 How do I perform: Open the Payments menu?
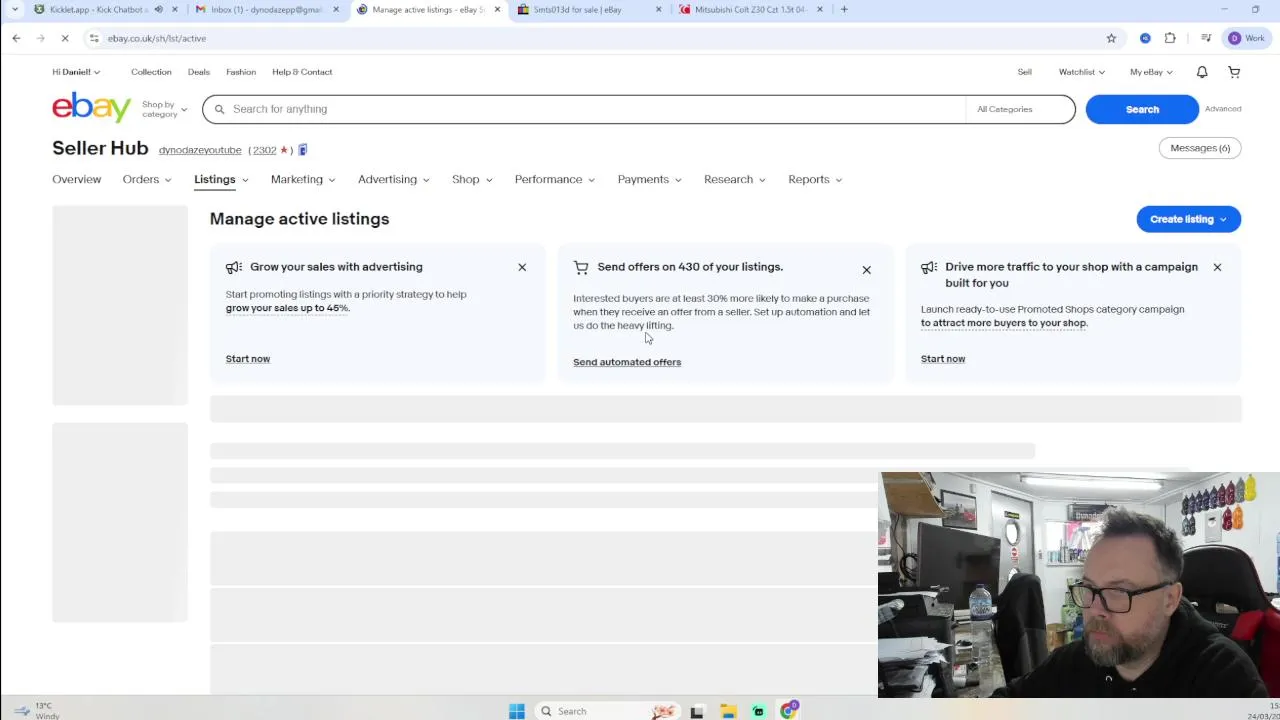(x=650, y=179)
